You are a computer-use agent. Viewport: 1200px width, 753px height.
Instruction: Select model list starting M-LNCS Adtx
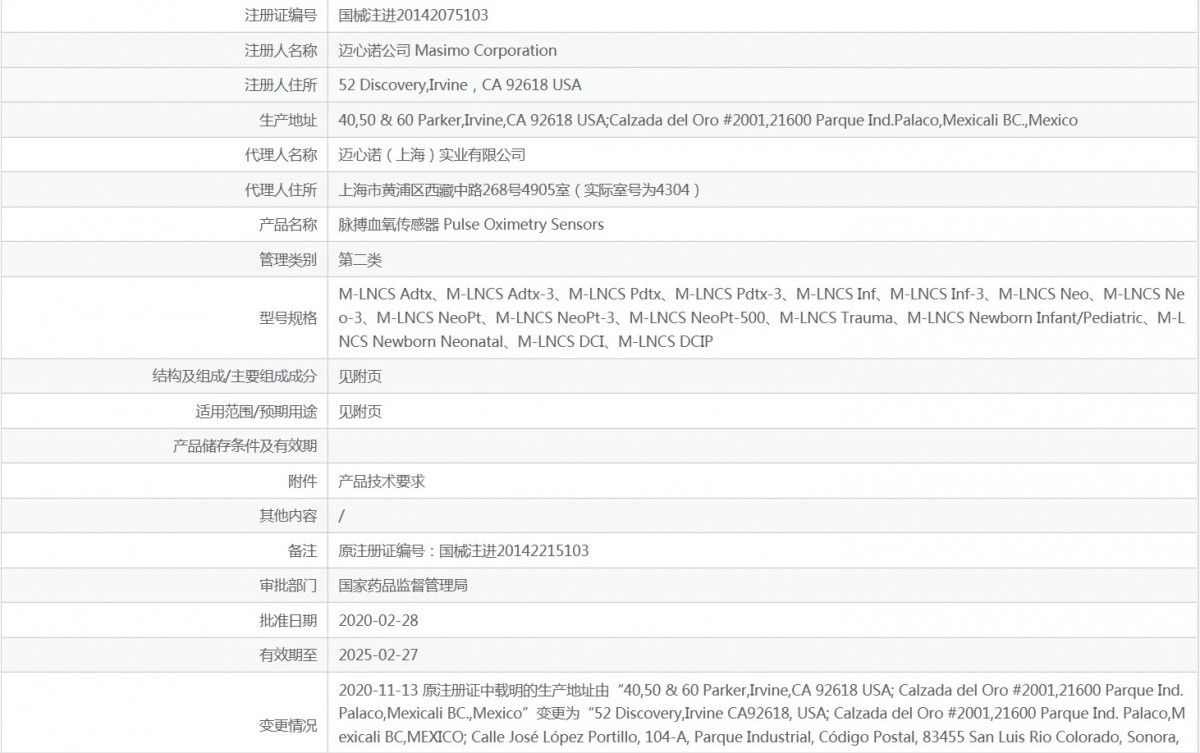pyautogui.click(x=762, y=318)
